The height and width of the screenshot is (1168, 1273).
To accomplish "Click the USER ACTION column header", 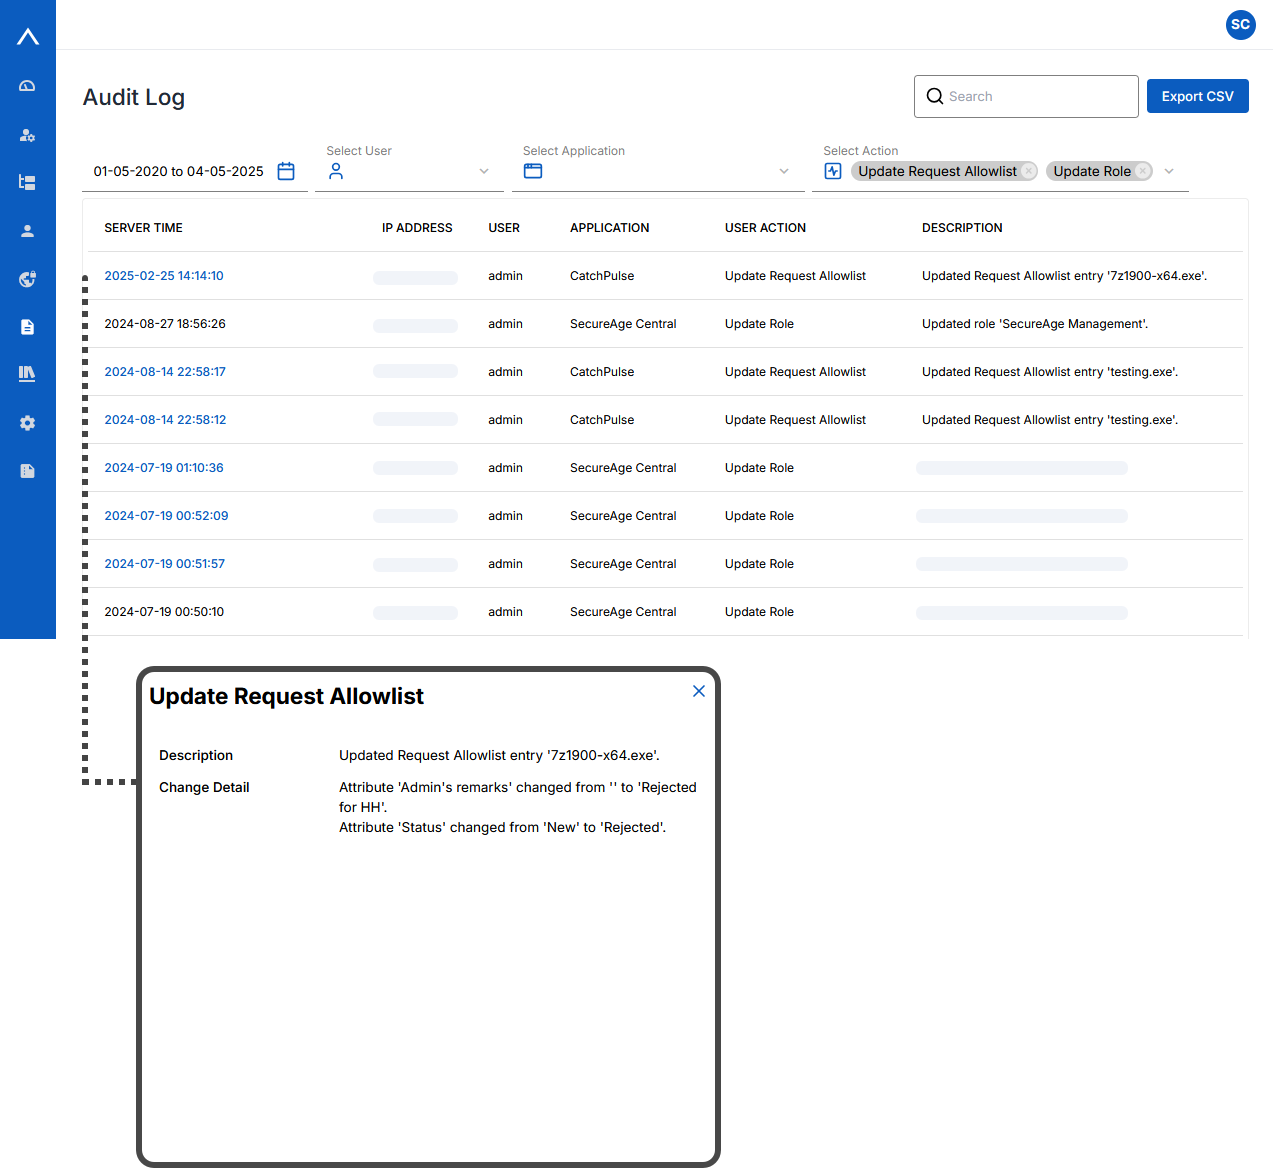I will click(x=765, y=228).
